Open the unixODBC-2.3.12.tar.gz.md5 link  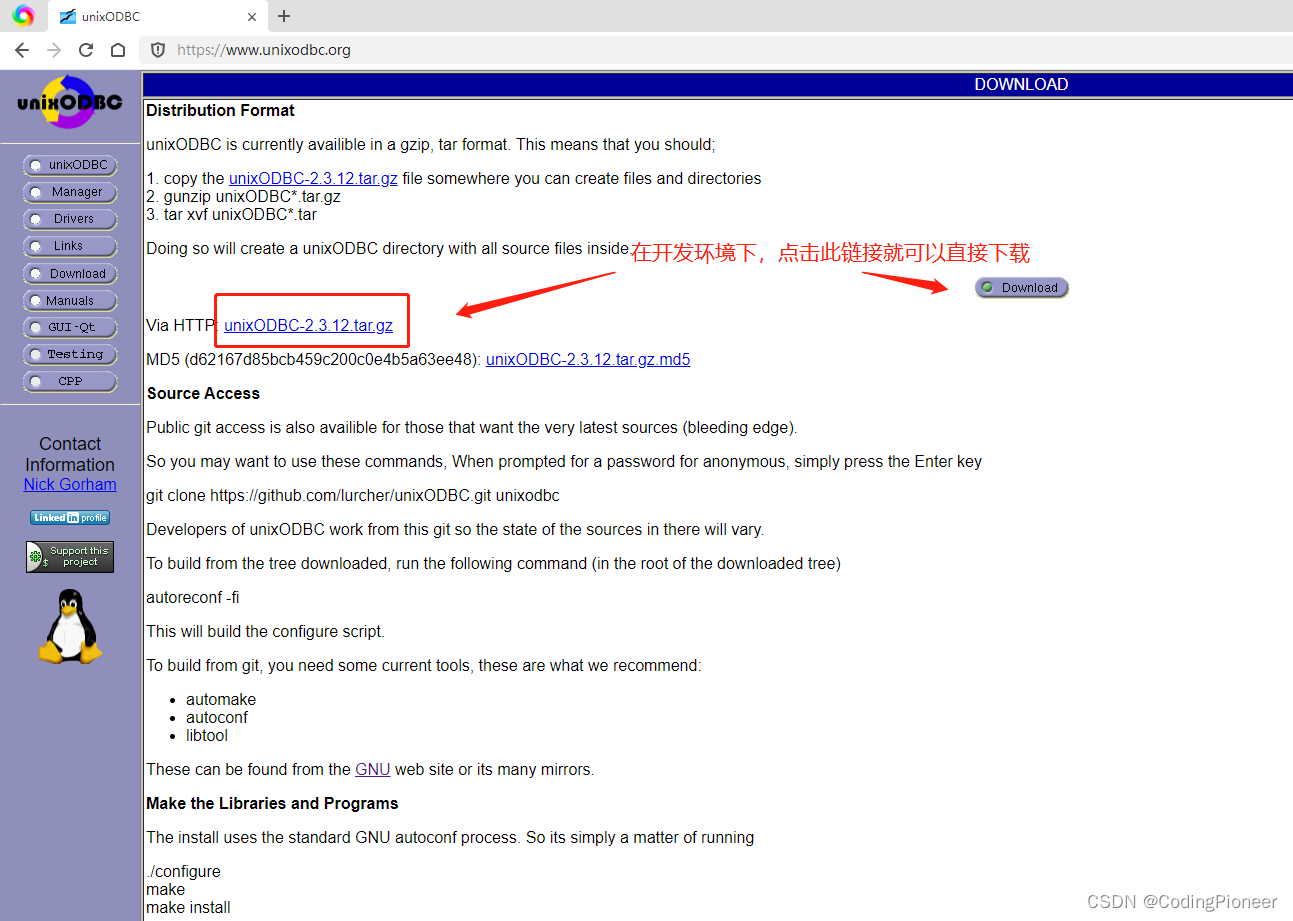coord(588,359)
